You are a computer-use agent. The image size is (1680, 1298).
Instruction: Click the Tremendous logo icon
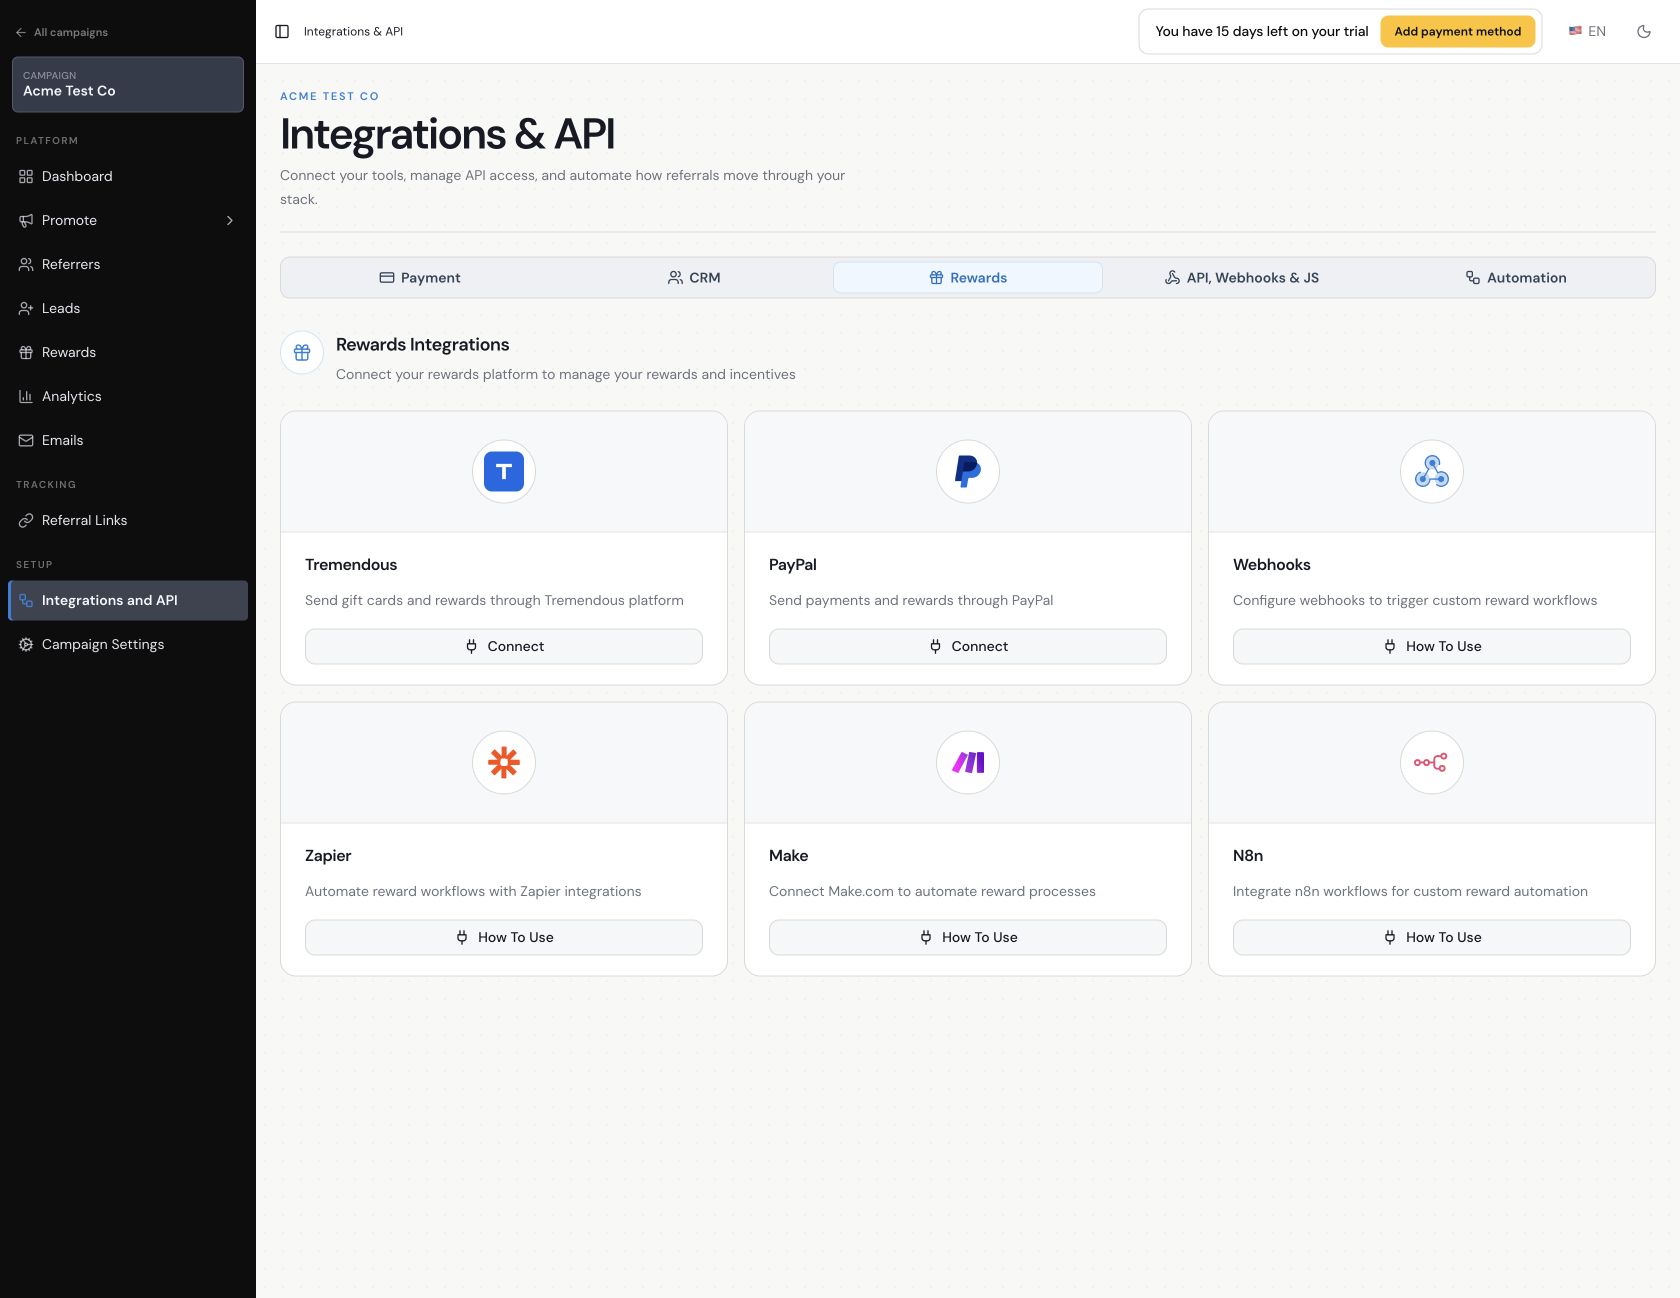(504, 471)
